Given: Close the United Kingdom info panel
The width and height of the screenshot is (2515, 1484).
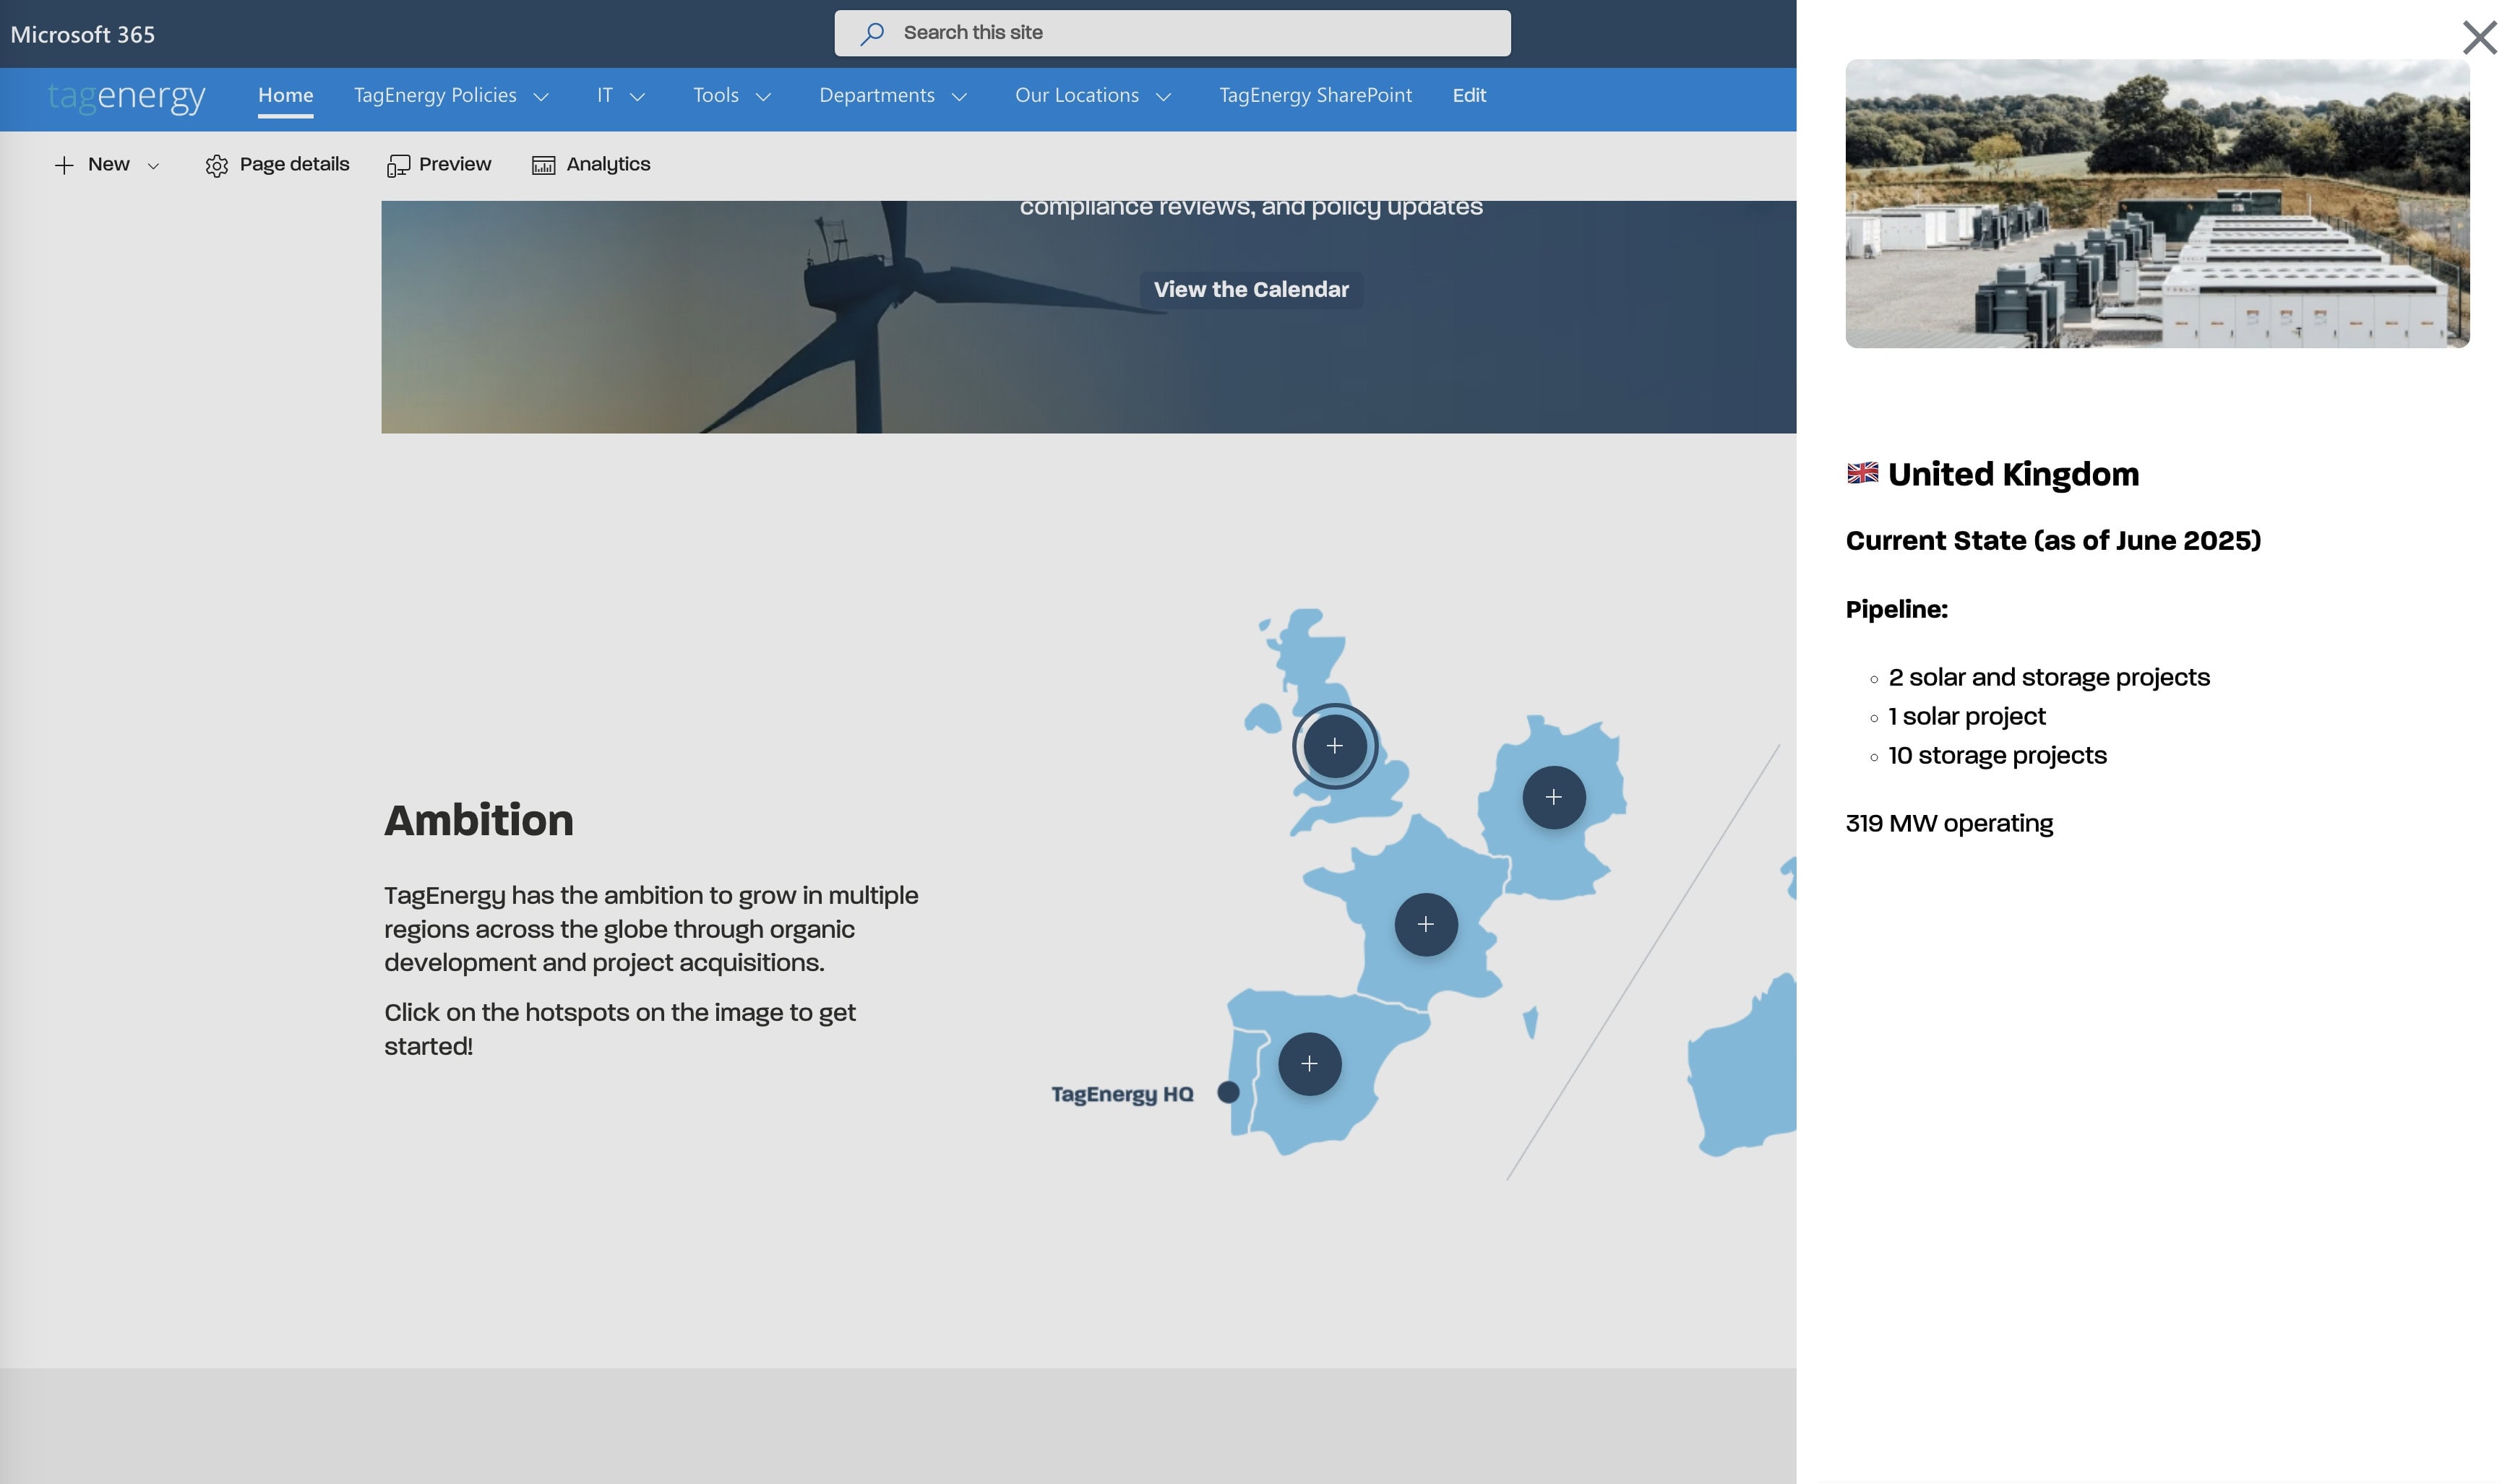Looking at the screenshot, I should tap(2480, 38).
